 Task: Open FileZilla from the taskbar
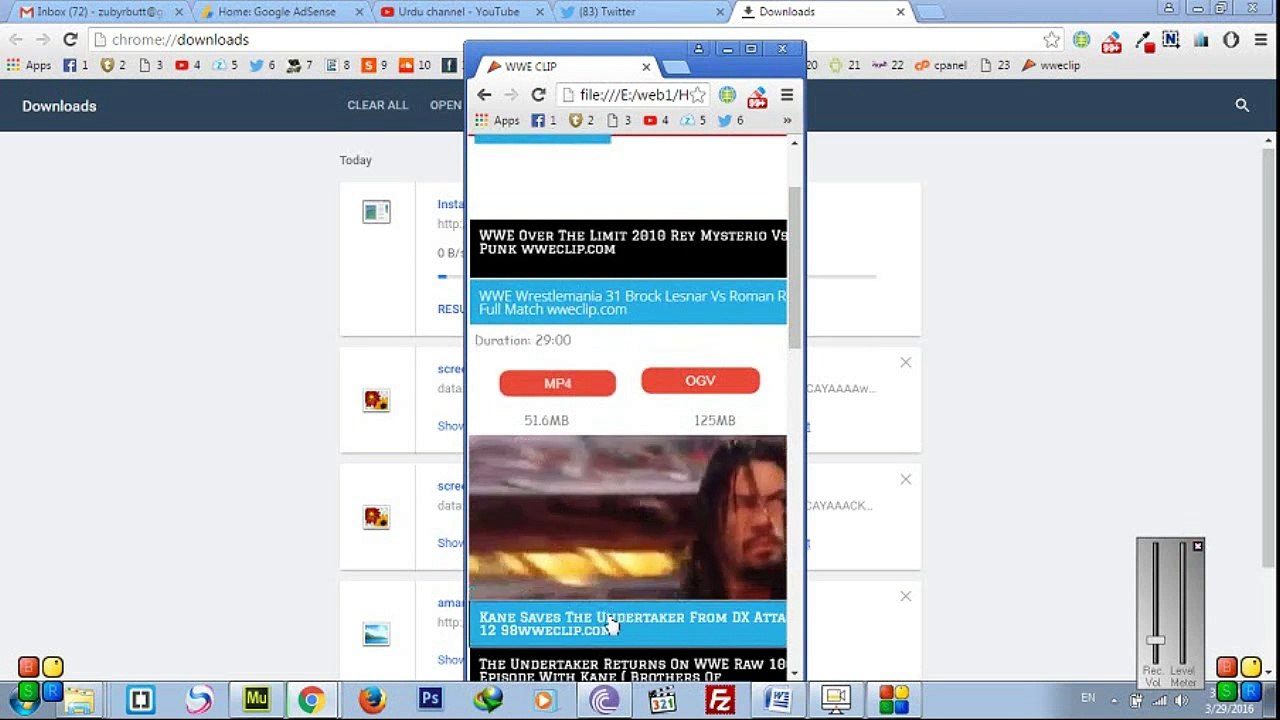tap(719, 699)
